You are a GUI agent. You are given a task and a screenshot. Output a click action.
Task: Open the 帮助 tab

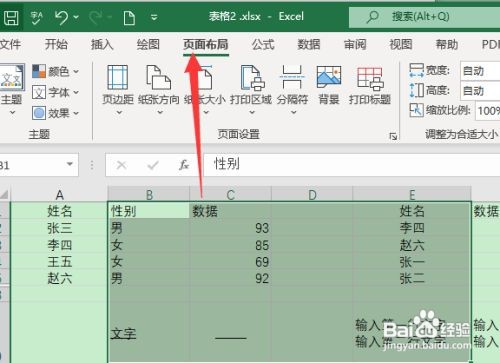coord(447,44)
